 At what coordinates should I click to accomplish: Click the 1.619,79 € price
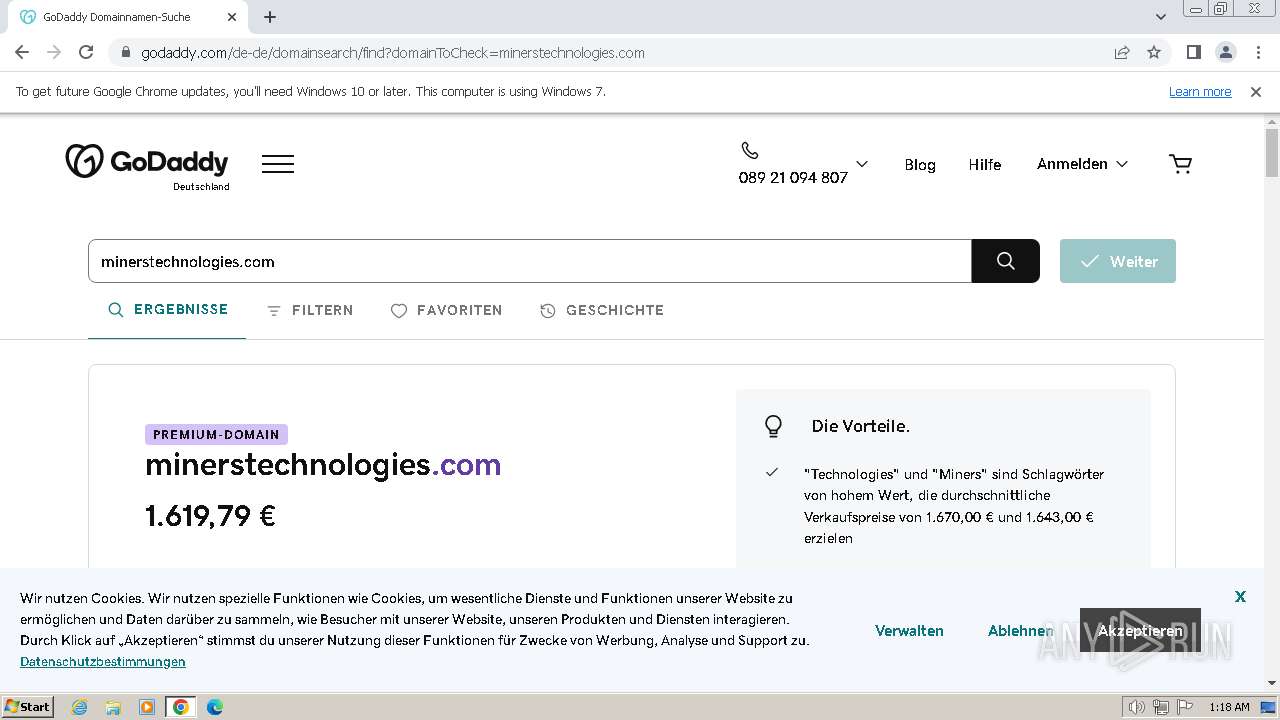(x=210, y=516)
